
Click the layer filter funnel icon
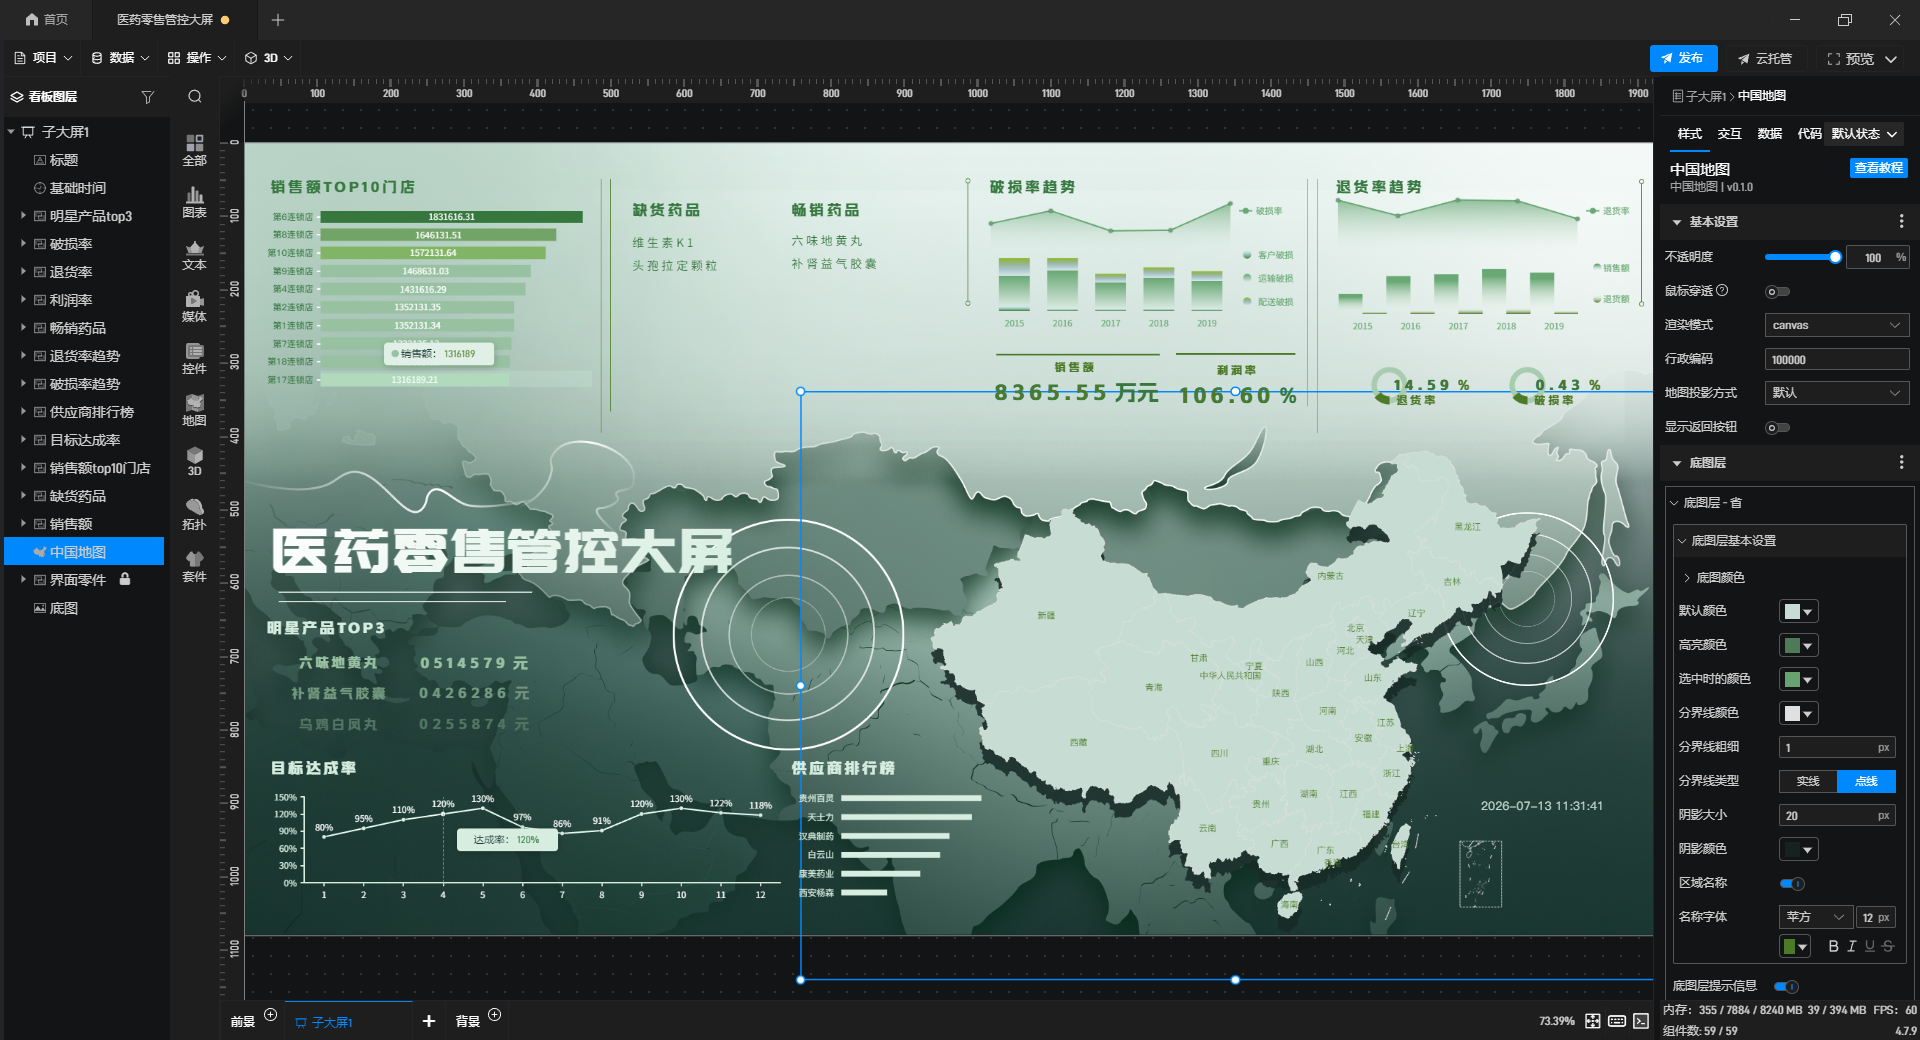(148, 97)
